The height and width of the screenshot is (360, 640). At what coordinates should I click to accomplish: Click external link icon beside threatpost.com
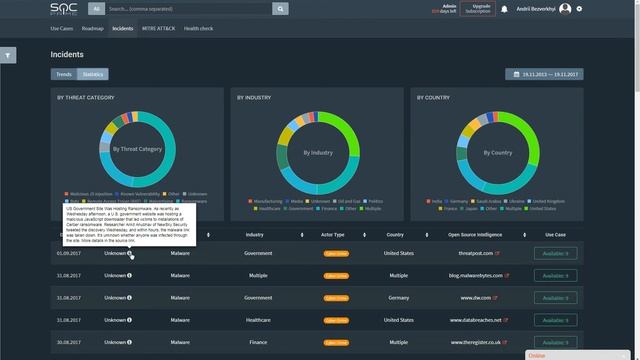coord(497,253)
